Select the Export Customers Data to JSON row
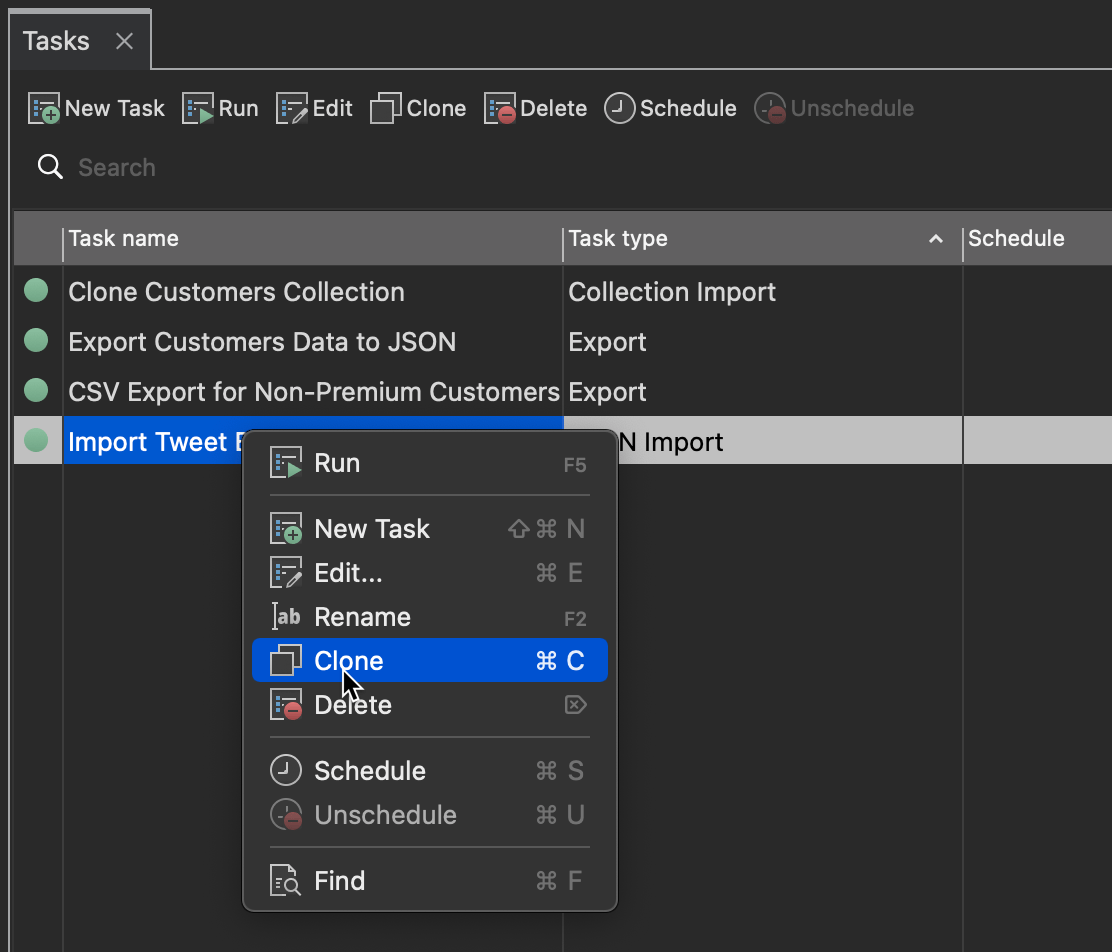This screenshot has width=1112, height=952. pyautogui.click(x=262, y=341)
